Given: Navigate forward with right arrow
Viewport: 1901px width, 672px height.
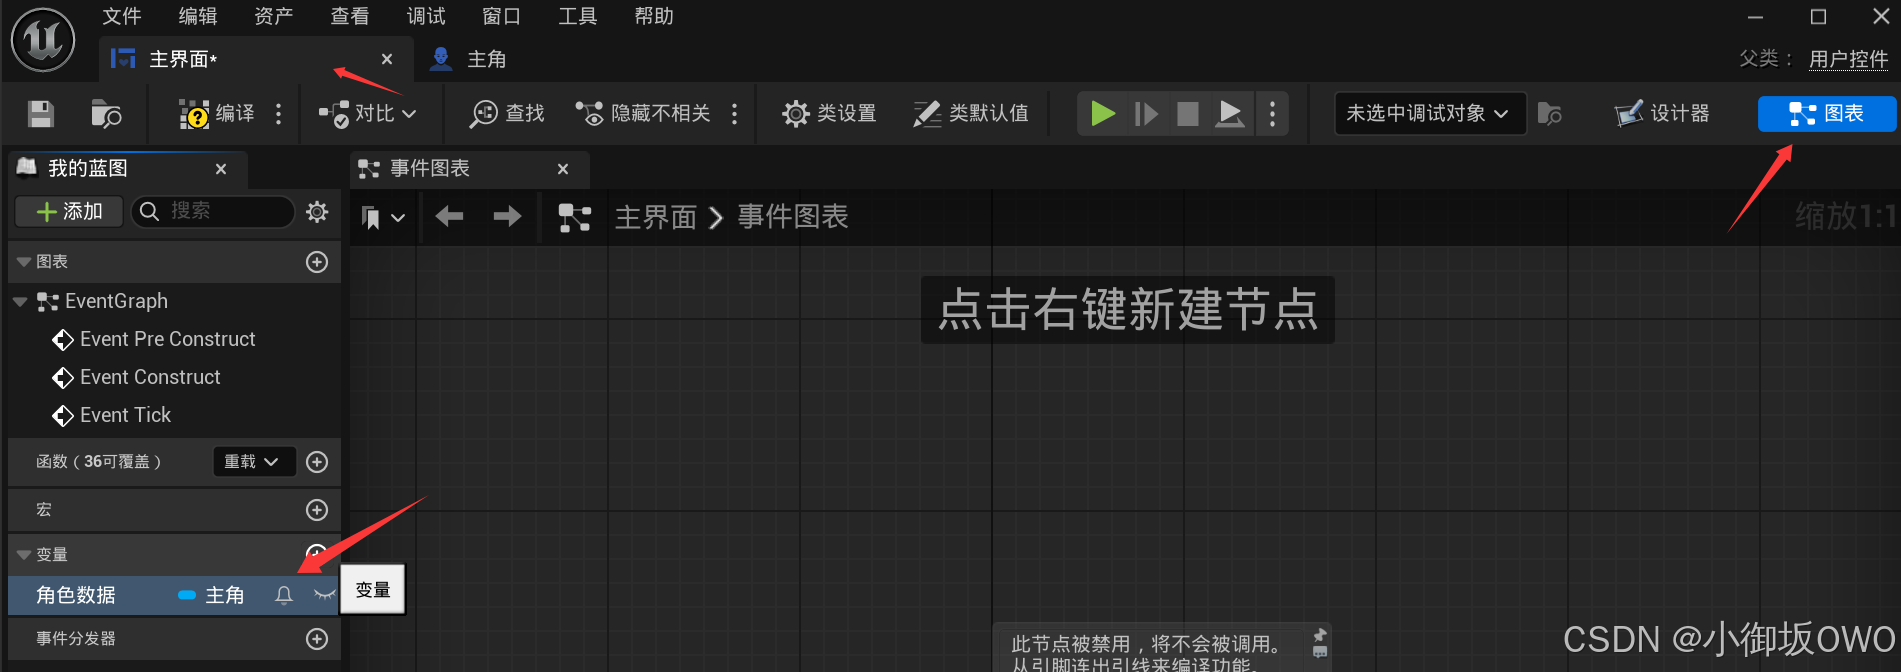Looking at the screenshot, I should 508,216.
